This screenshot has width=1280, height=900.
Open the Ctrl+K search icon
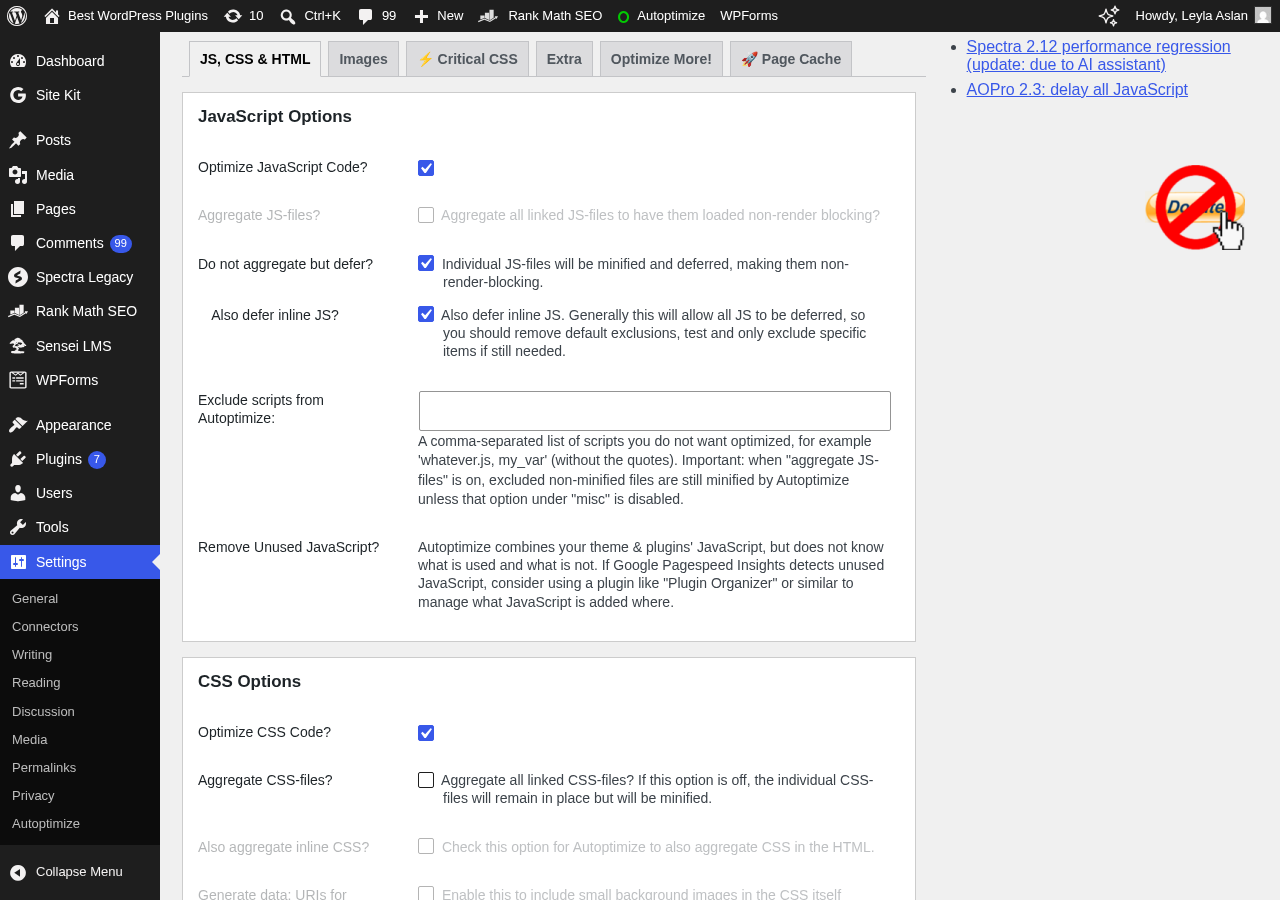tap(288, 16)
